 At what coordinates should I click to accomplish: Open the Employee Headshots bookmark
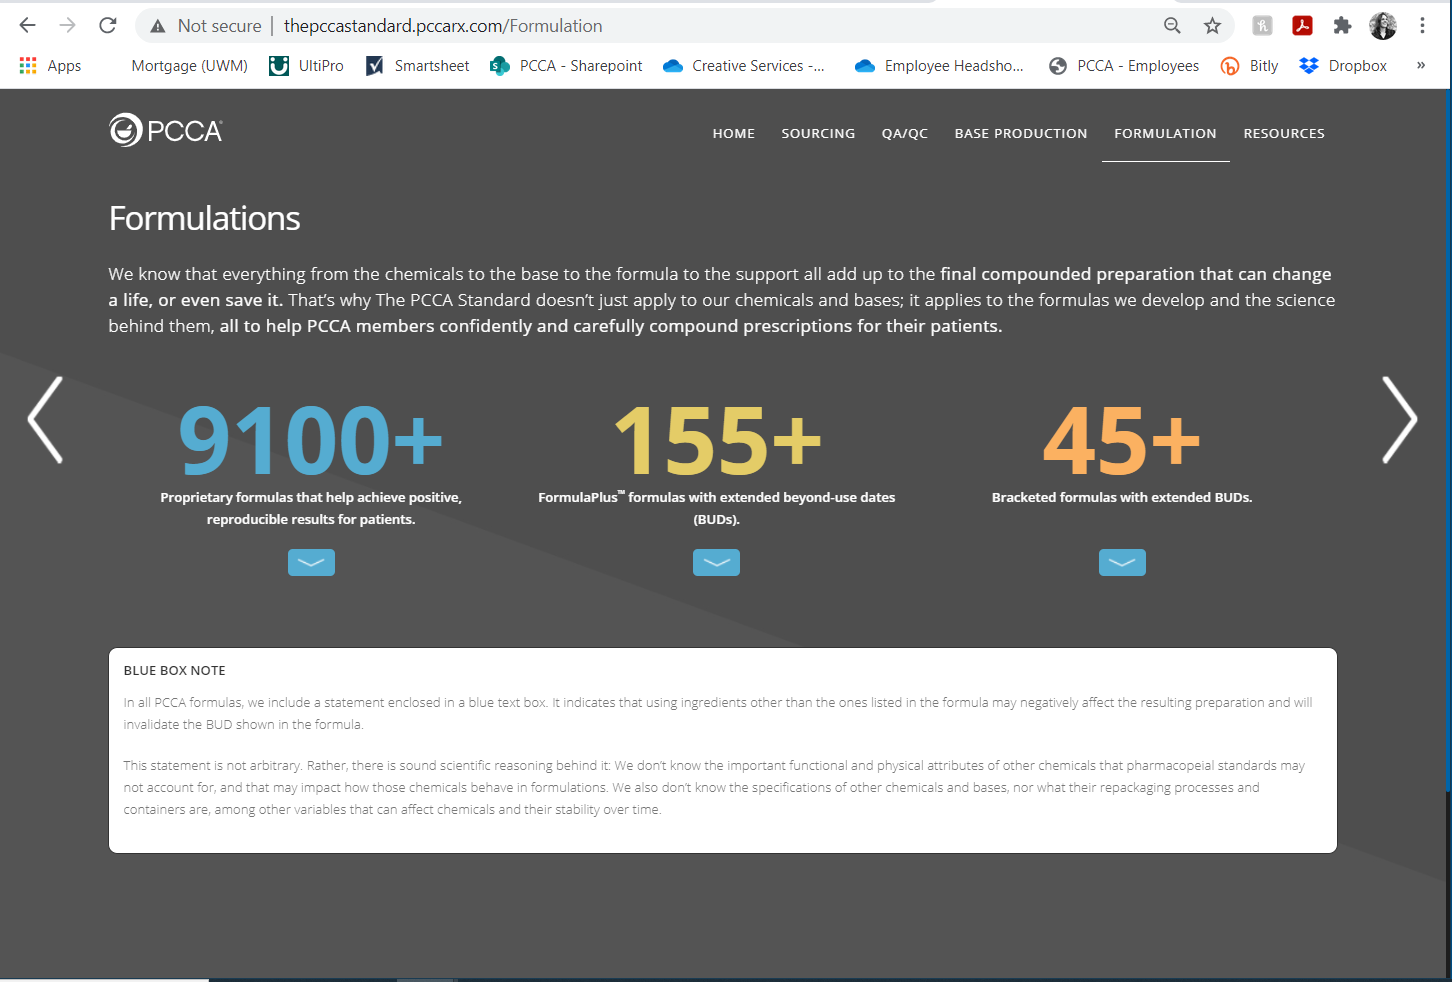coord(939,66)
